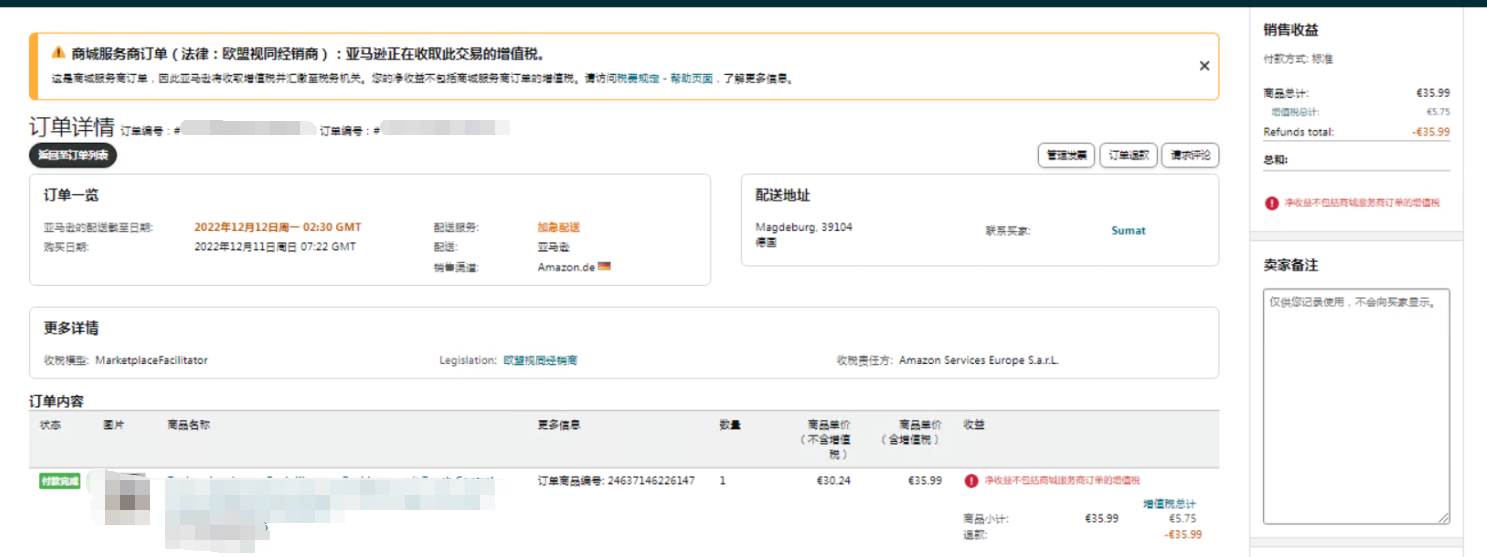Dismiss the VAT warning banner with the X
Image resolution: width=1487 pixels, height=557 pixels.
click(x=1204, y=66)
